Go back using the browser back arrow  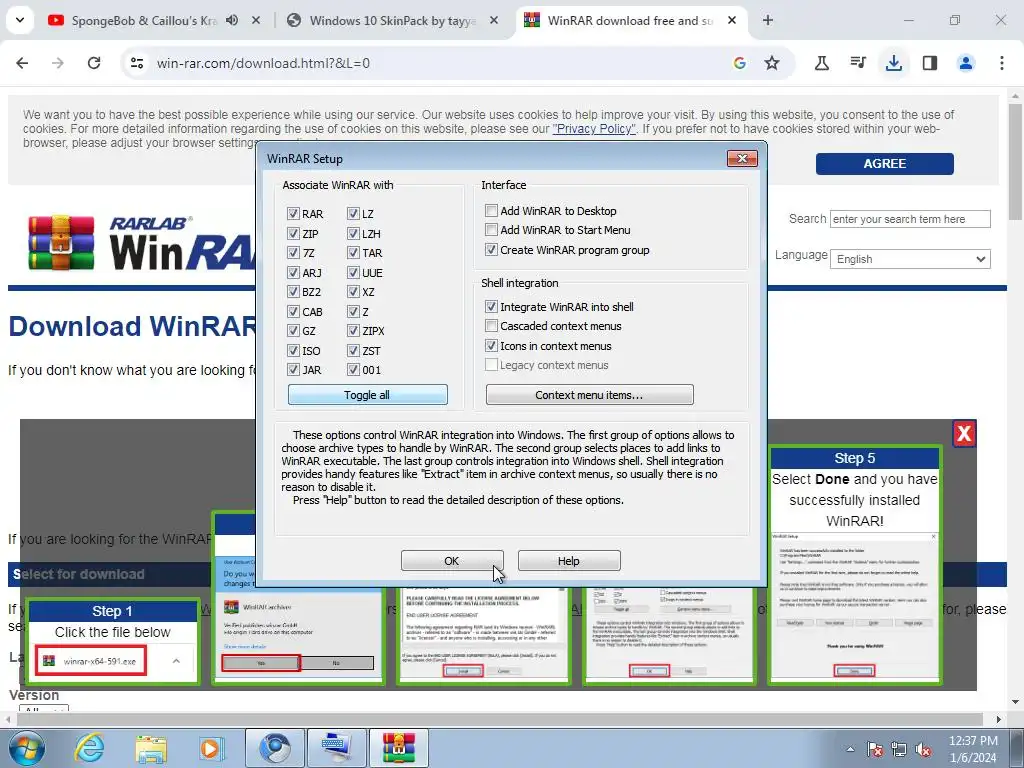[22, 63]
